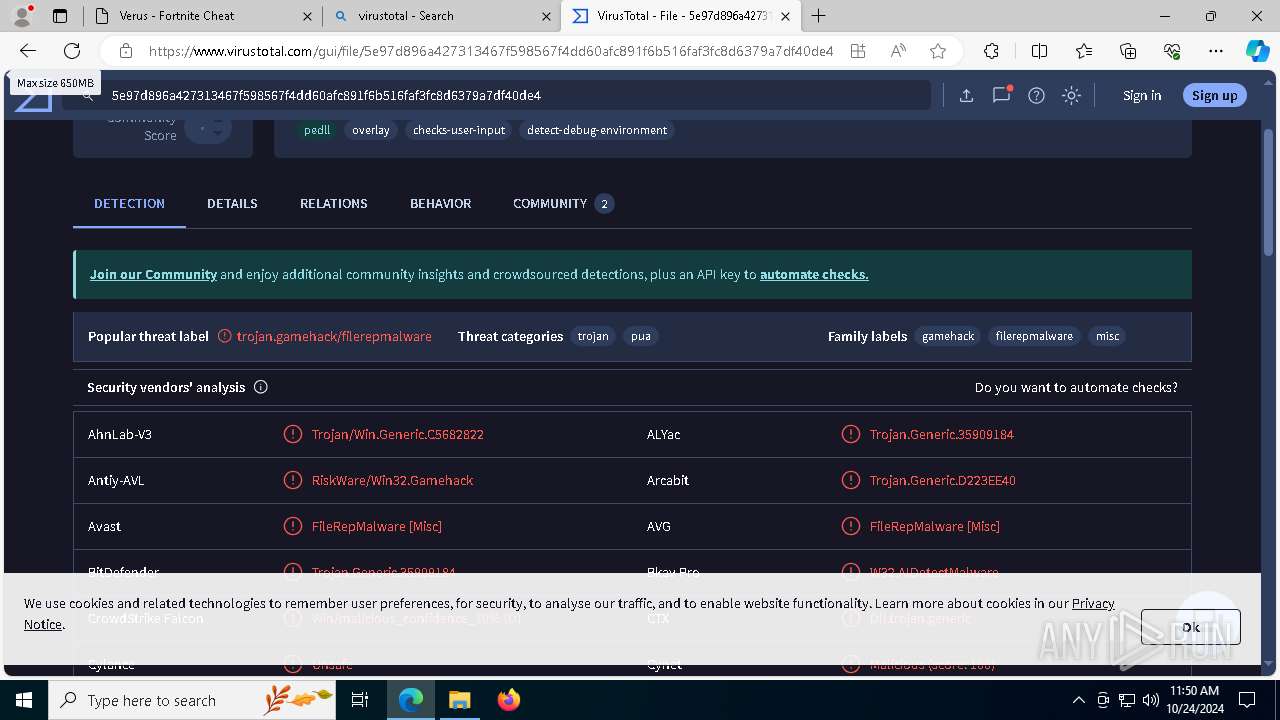The height and width of the screenshot is (720, 1280).
Task: Toggle VirusTotal light/dark theme
Action: (1071, 95)
